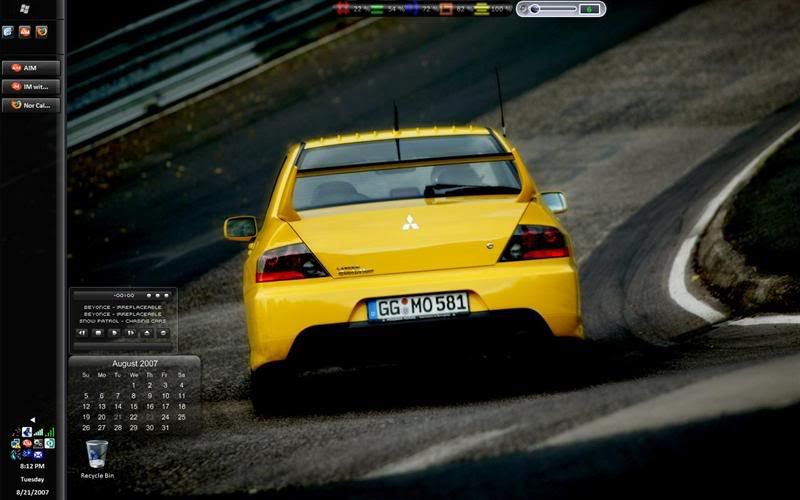
Task: Launch Internet Explorer quick launch icon
Action: tap(8, 32)
